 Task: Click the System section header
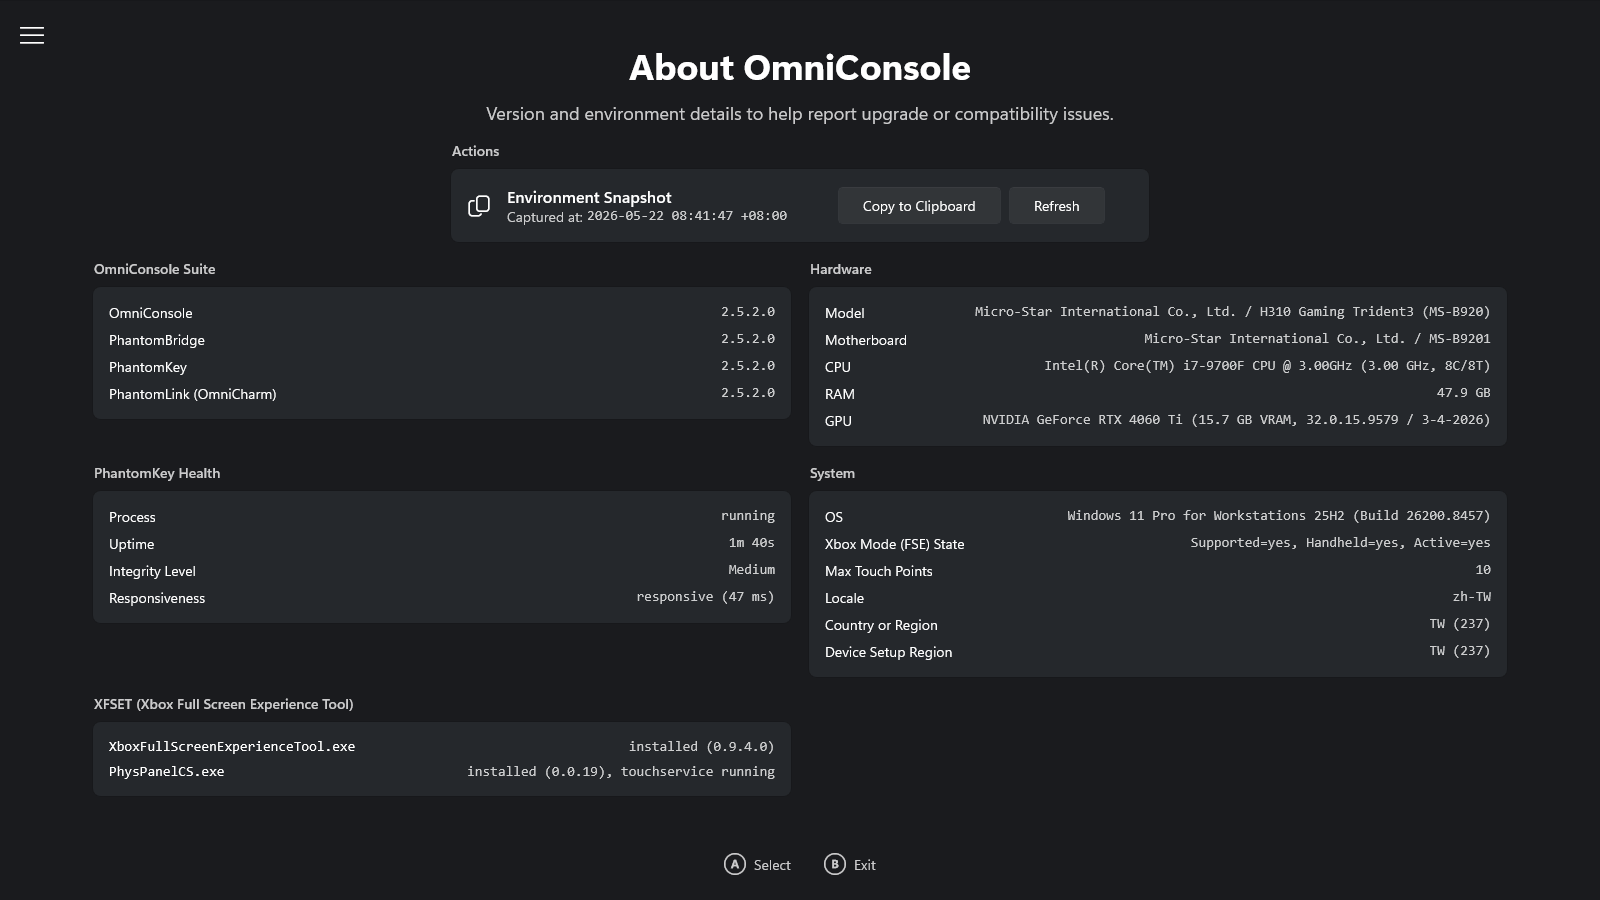pyautogui.click(x=833, y=473)
